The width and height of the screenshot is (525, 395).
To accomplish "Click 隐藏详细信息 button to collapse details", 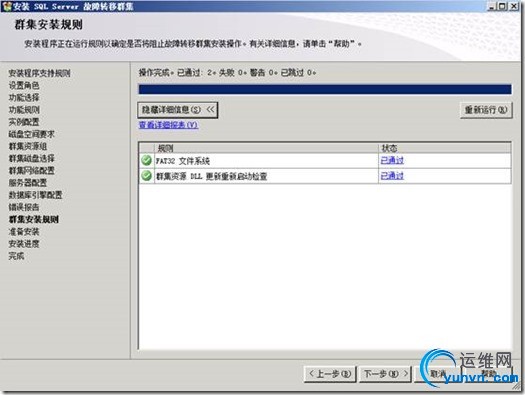I will pos(178,110).
